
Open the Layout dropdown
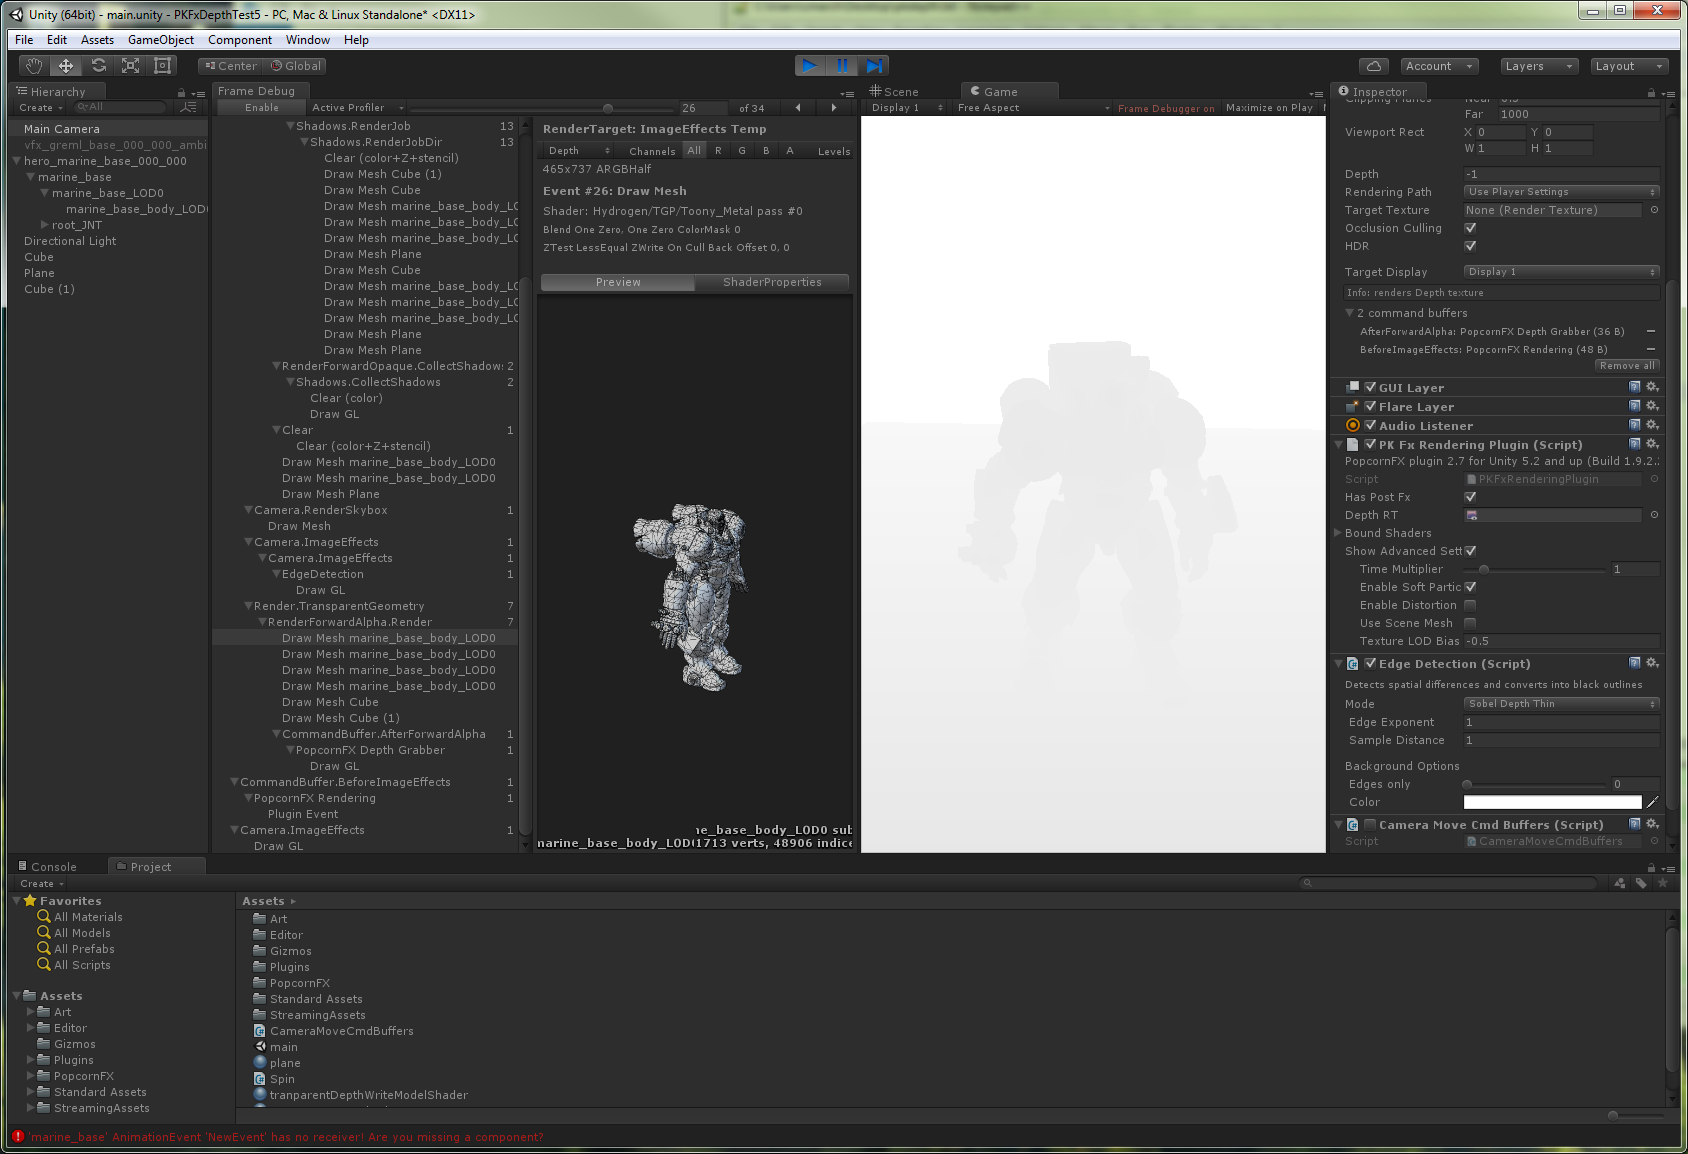(x=1629, y=65)
